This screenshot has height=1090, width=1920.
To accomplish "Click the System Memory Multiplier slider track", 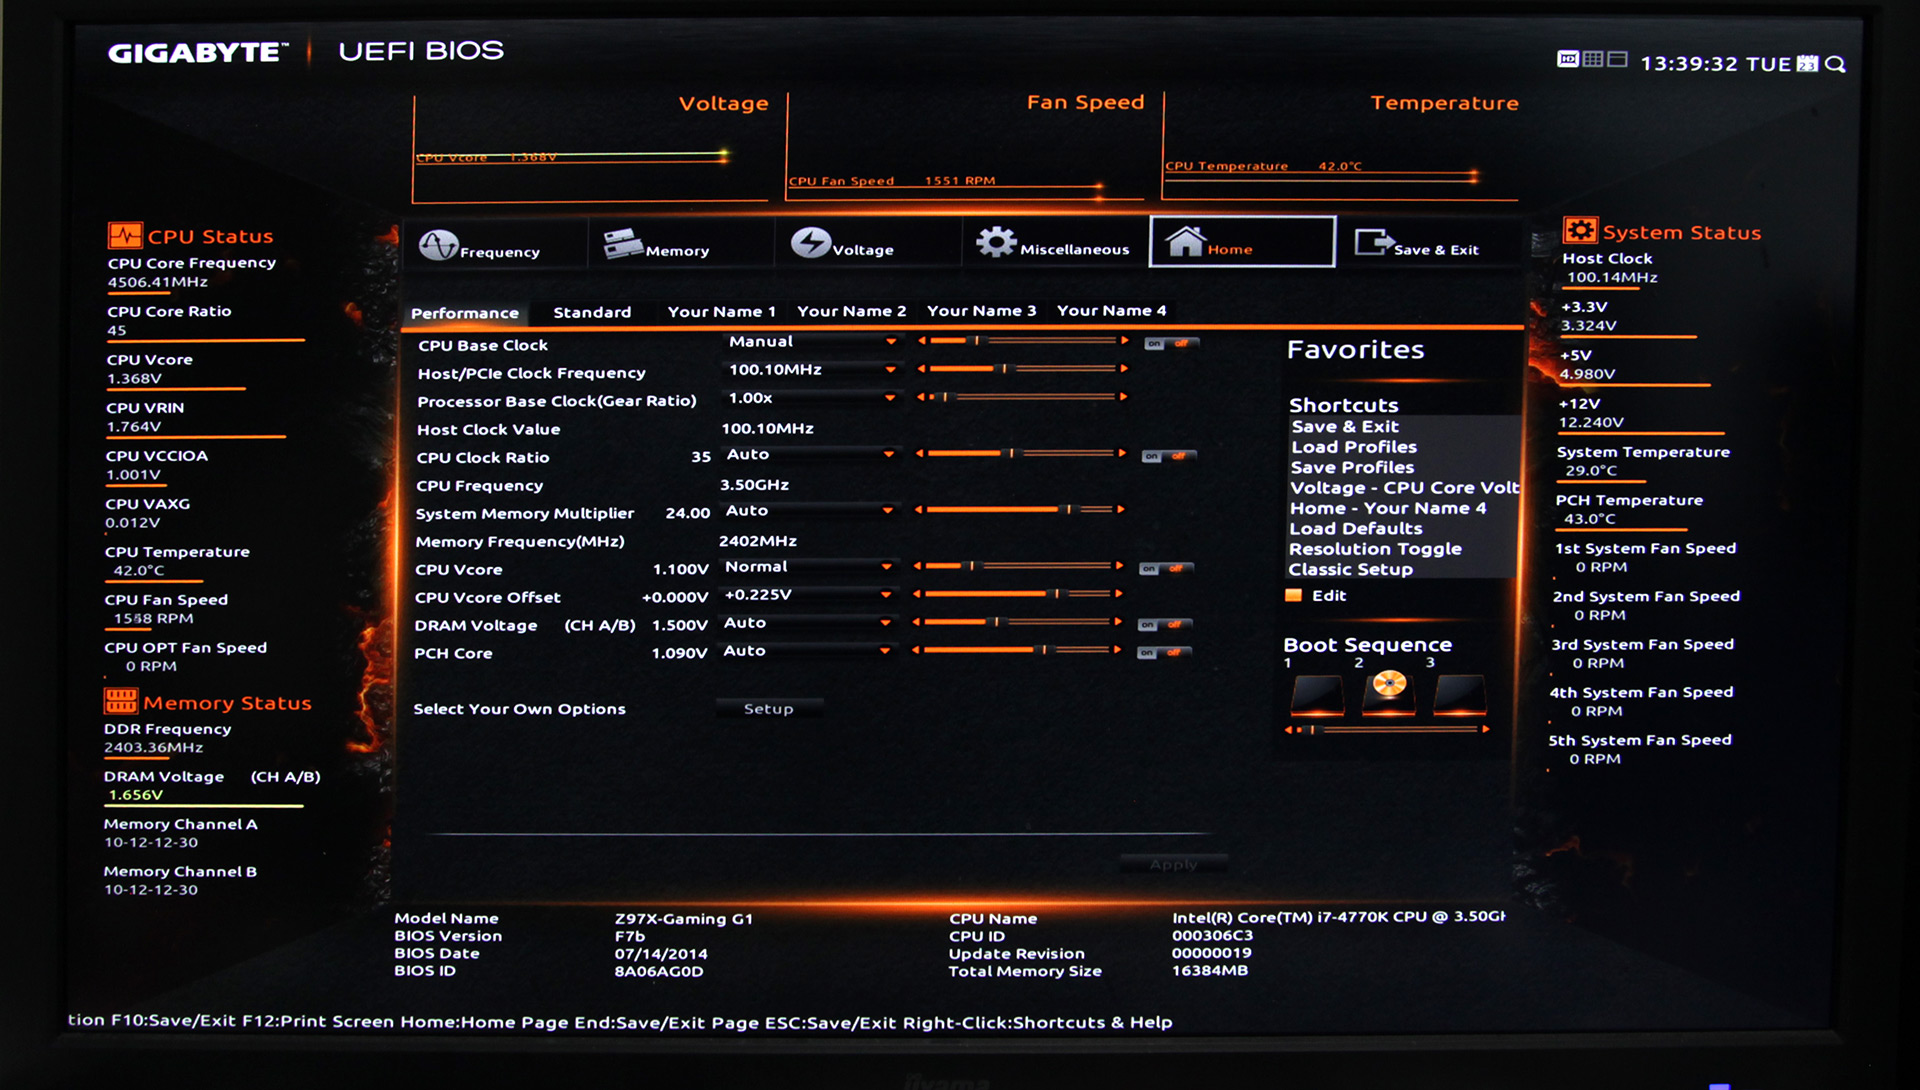I will click(x=1020, y=510).
